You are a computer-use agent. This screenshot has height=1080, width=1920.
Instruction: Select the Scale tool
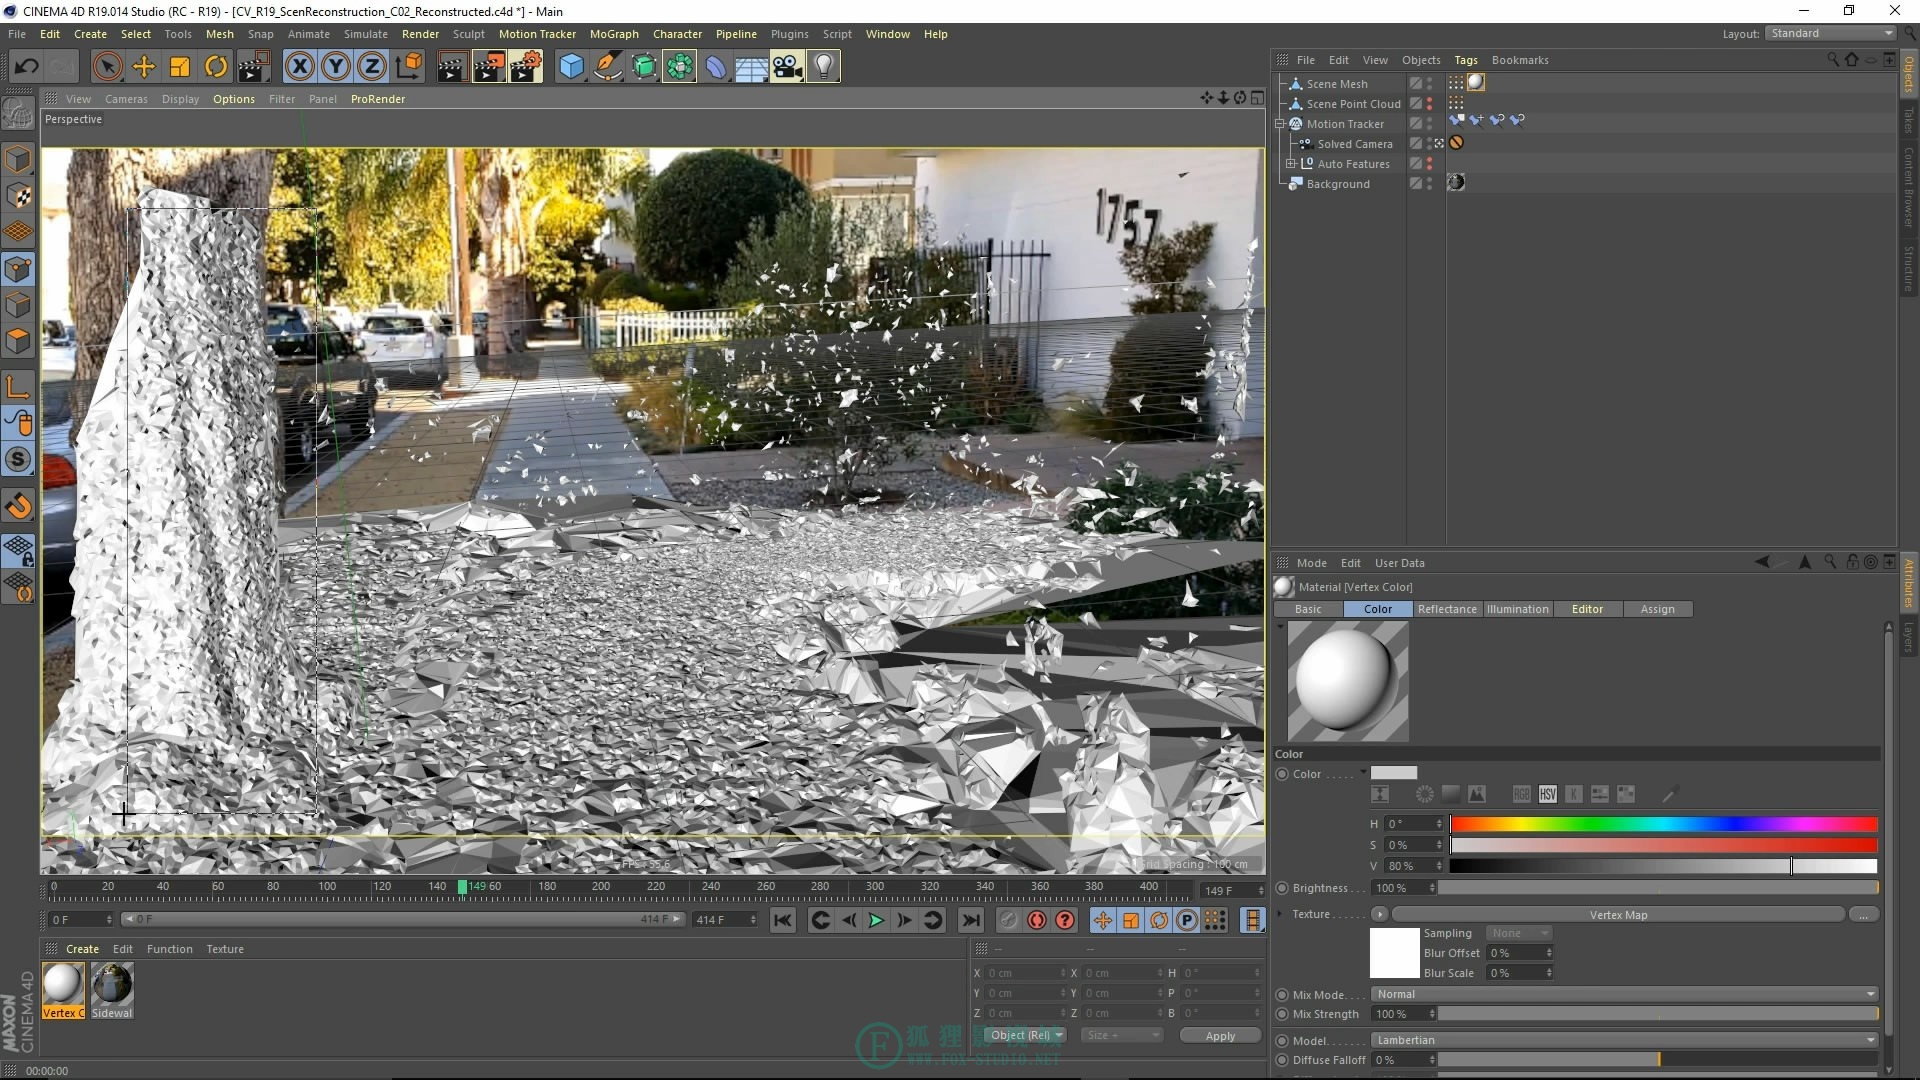coord(180,67)
